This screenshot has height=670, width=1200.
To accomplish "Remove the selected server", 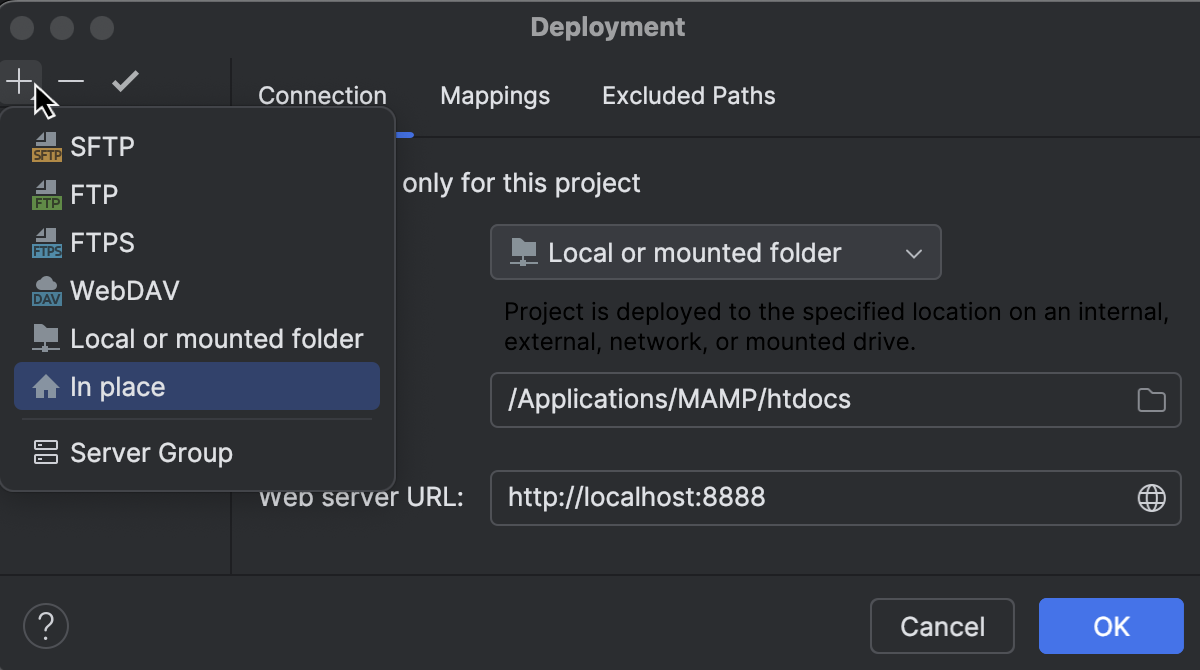I will pos(70,80).
